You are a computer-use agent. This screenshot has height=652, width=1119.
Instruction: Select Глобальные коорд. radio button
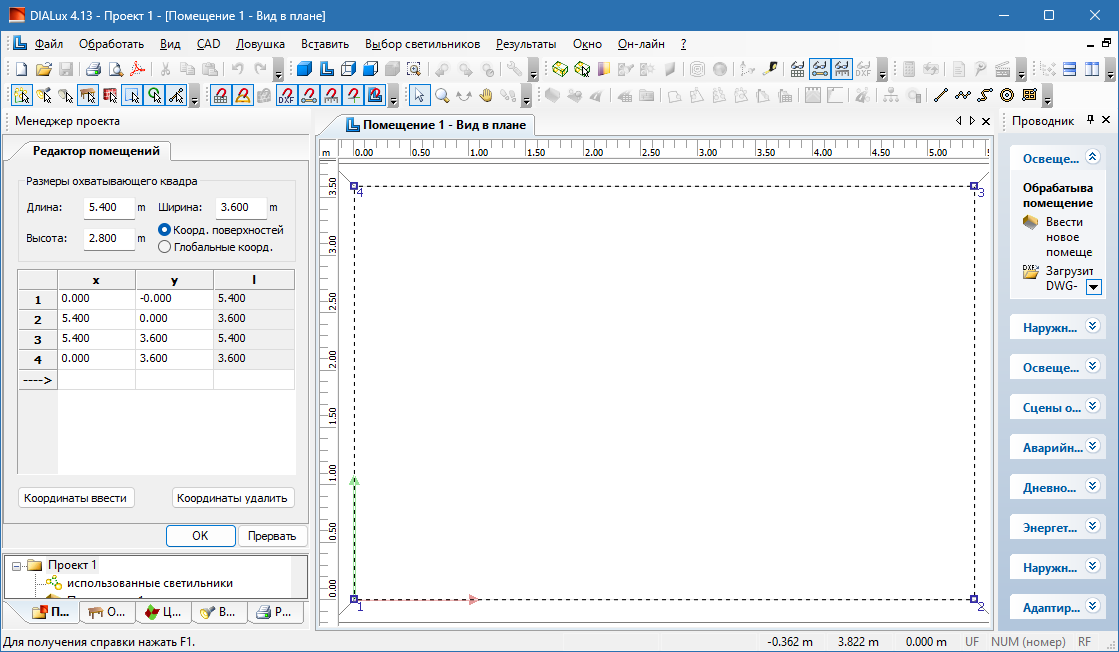(164, 247)
